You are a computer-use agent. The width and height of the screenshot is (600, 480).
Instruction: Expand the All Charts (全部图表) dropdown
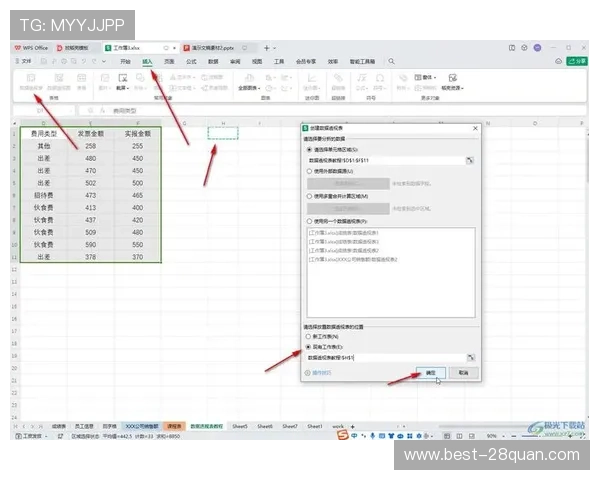tap(259, 88)
